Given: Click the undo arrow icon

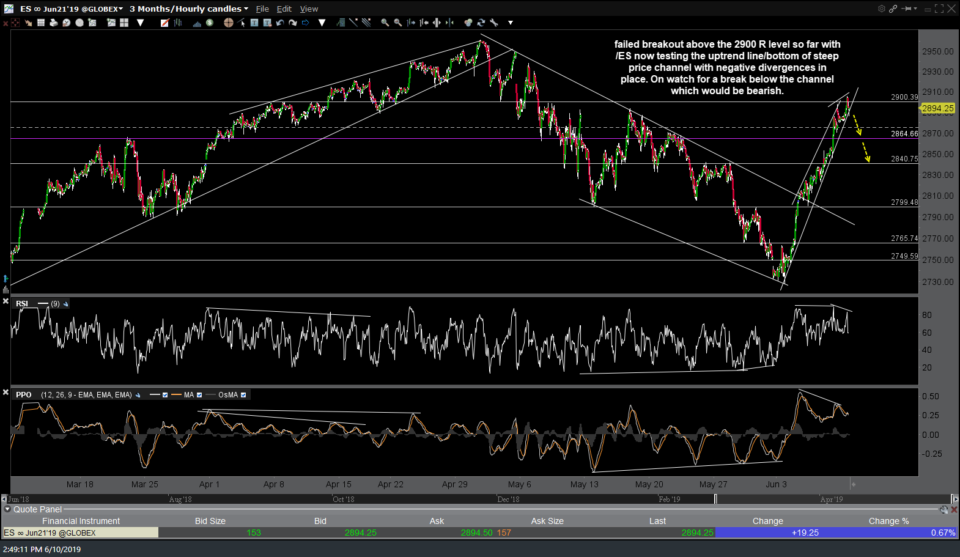Looking at the screenshot, I should tap(280, 23).
